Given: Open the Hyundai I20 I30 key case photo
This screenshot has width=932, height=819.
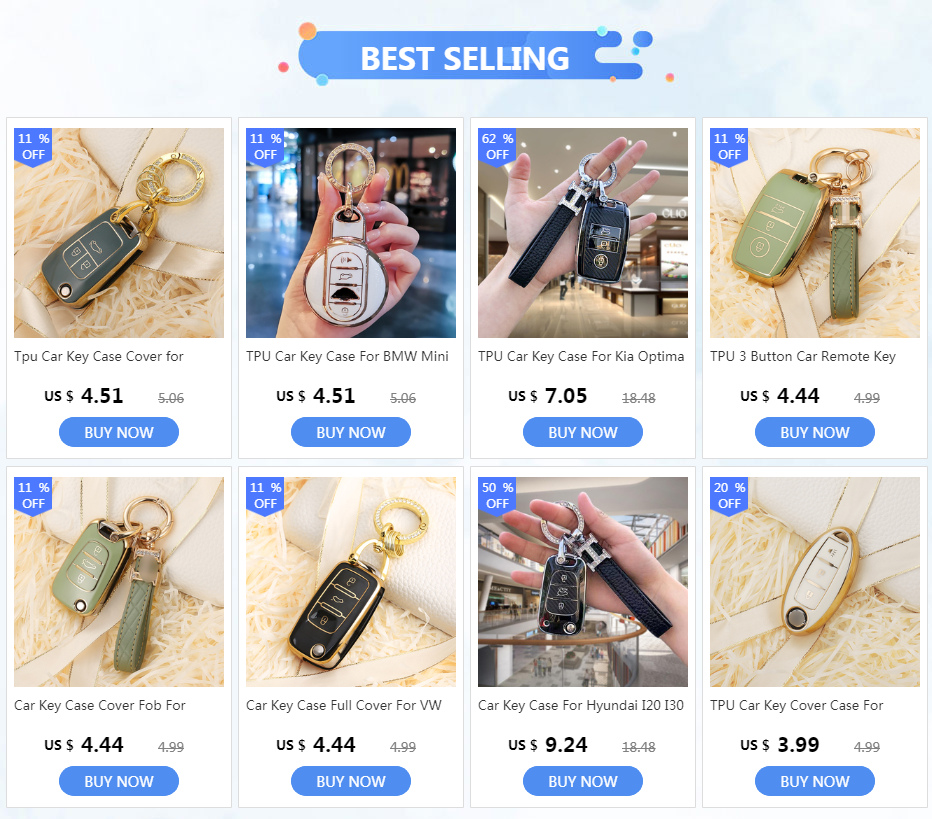Looking at the screenshot, I should (x=582, y=582).
